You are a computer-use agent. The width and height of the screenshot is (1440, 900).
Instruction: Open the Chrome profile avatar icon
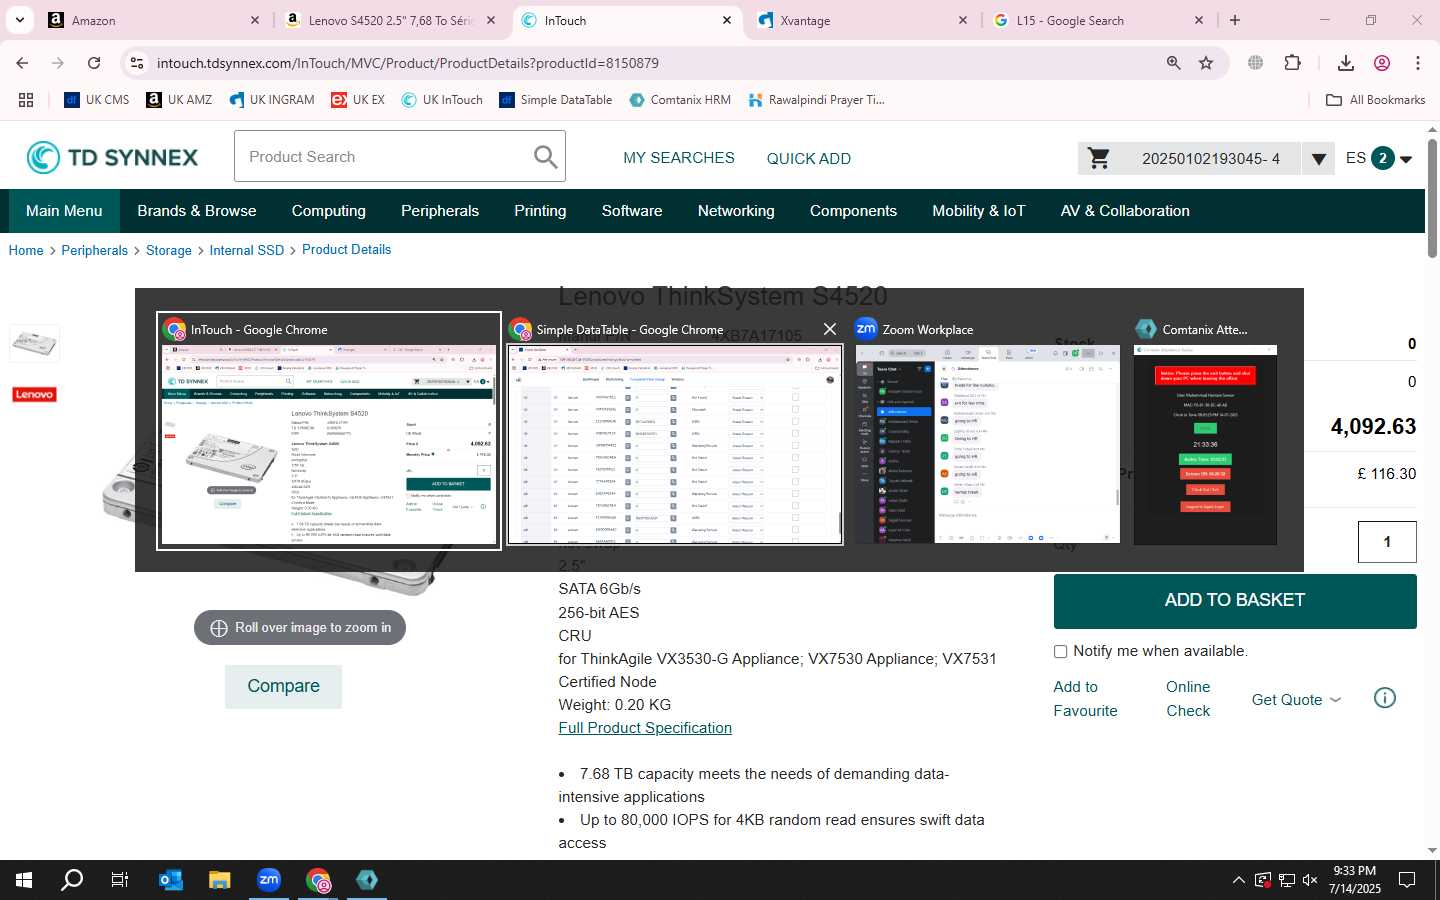1382,63
